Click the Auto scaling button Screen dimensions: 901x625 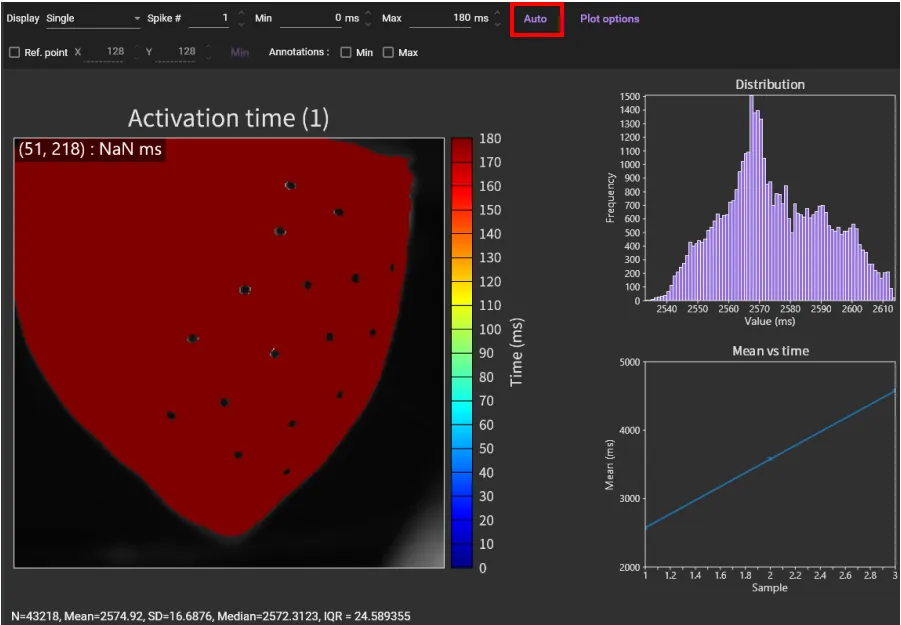(536, 19)
